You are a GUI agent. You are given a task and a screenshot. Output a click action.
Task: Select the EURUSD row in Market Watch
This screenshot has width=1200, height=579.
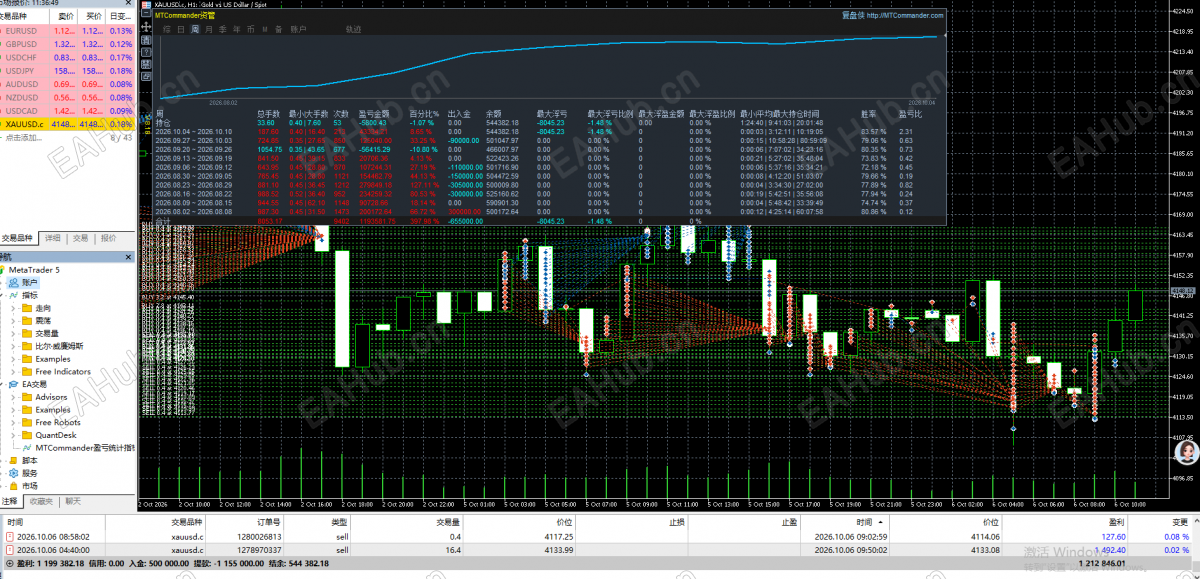tap(68, 30)
